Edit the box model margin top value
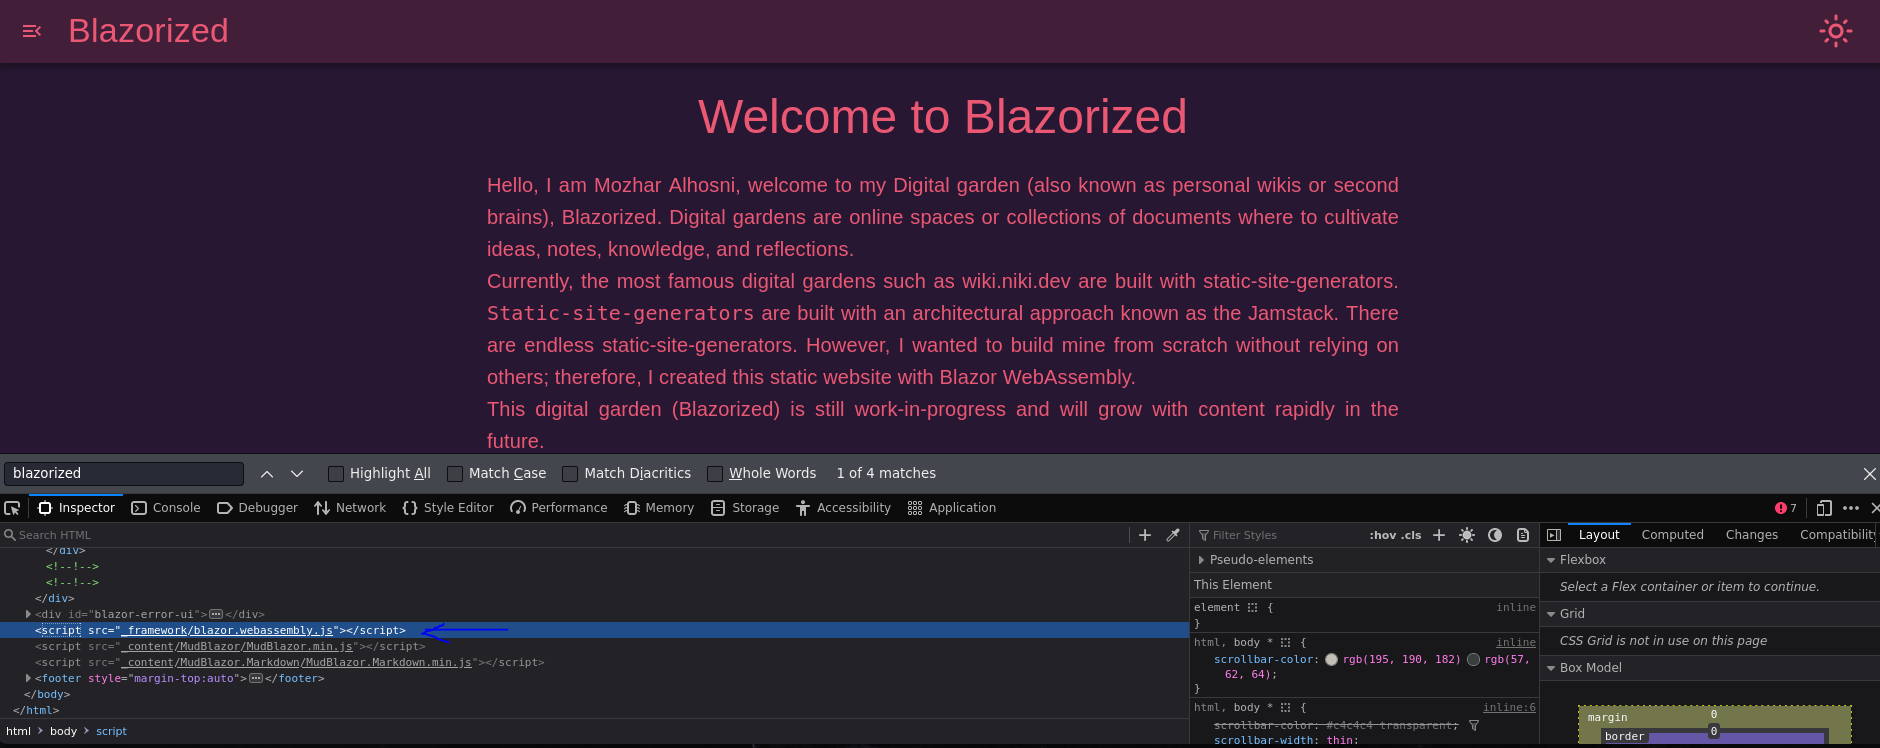 [x=1714, y=714]
